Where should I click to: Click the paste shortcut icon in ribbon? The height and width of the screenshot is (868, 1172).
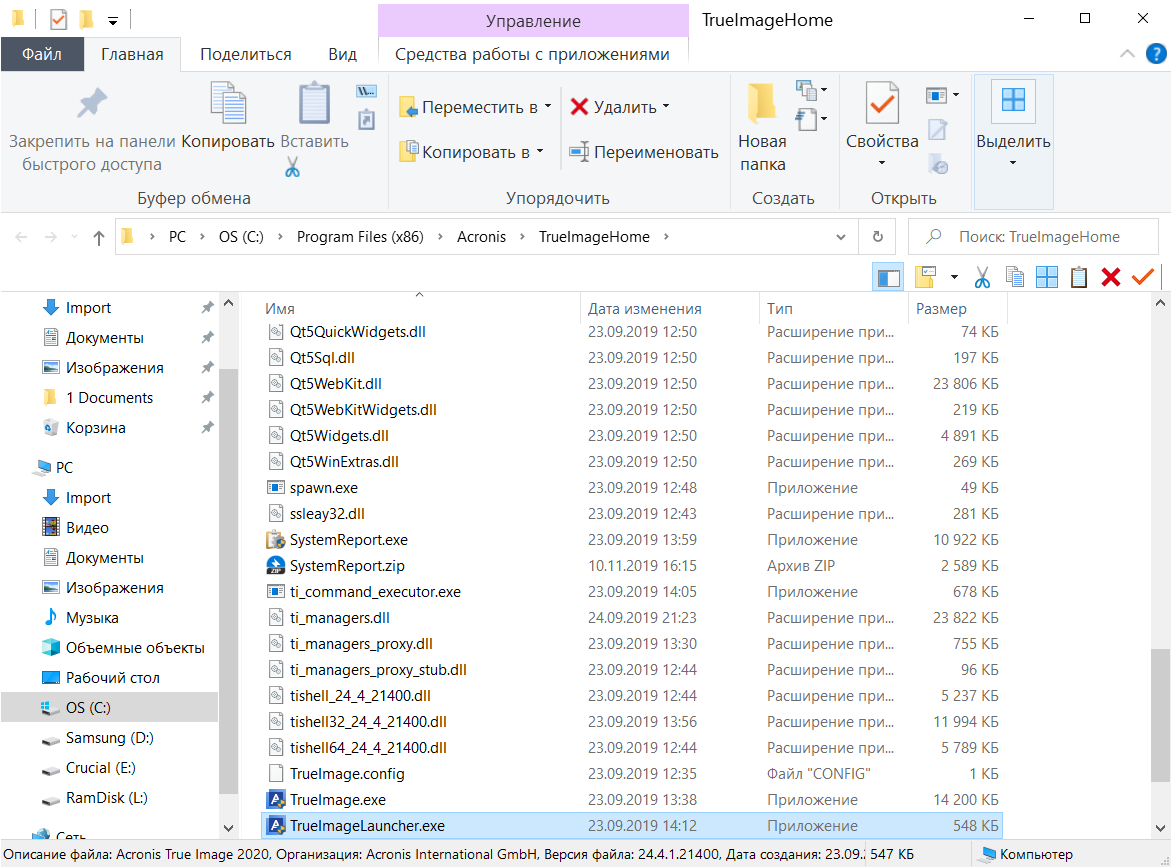[366, 120]
